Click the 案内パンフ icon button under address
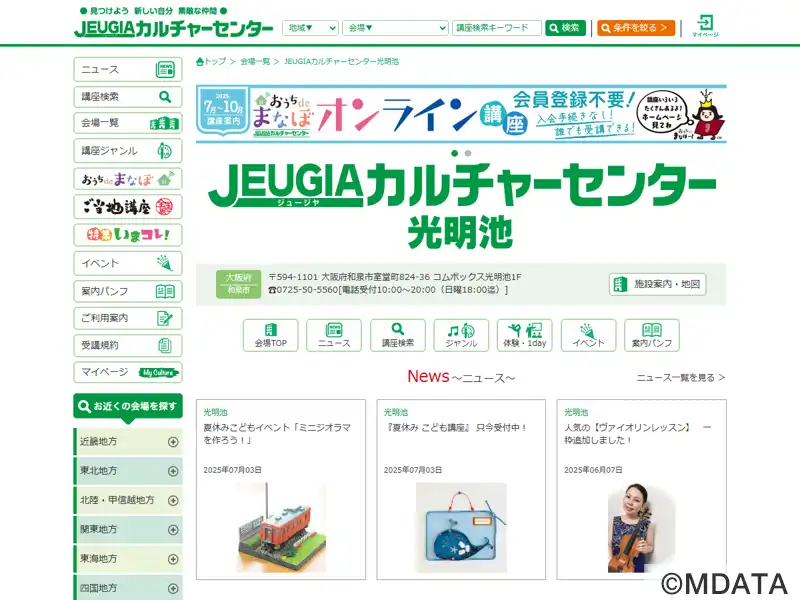The height and width of the screenshot is (600, 800). pyautogui.click(x=652, y=335)
